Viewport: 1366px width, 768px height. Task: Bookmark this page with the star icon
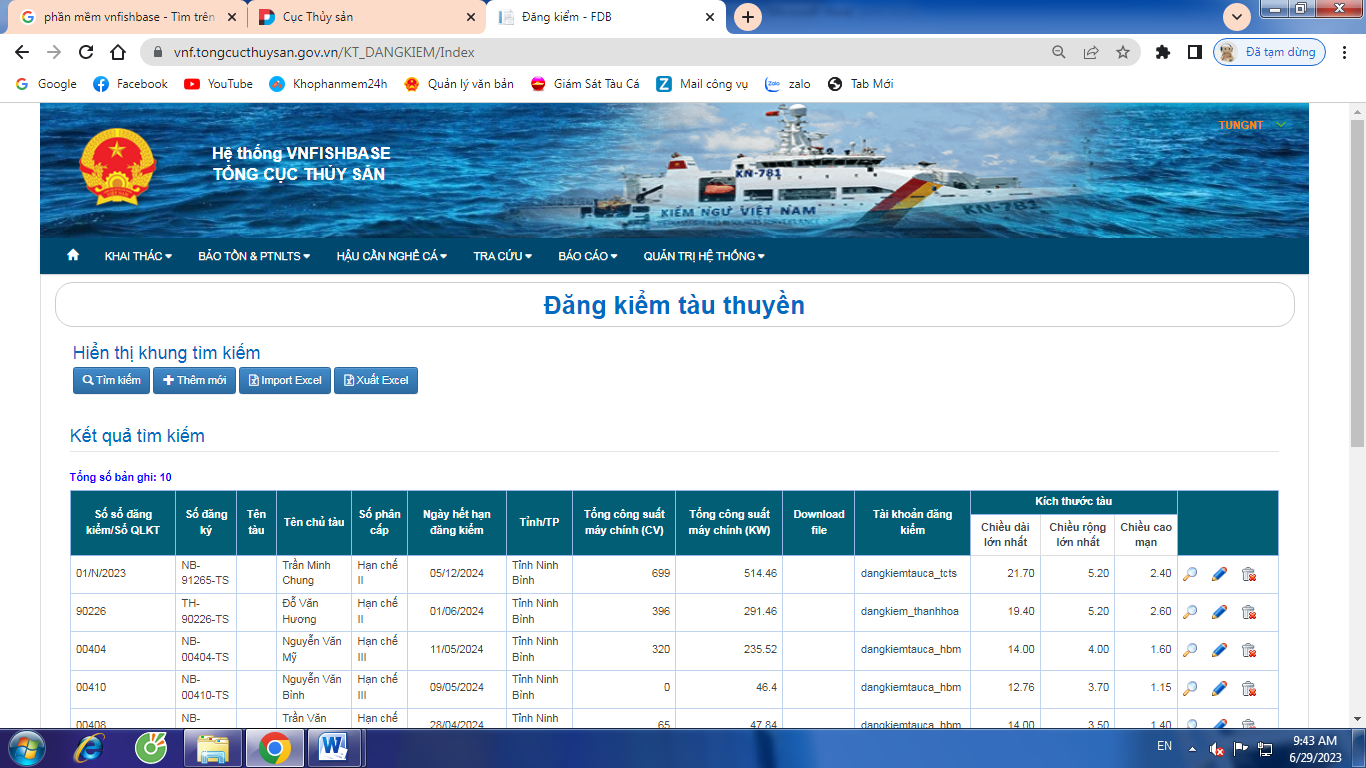coord(1123,52)
